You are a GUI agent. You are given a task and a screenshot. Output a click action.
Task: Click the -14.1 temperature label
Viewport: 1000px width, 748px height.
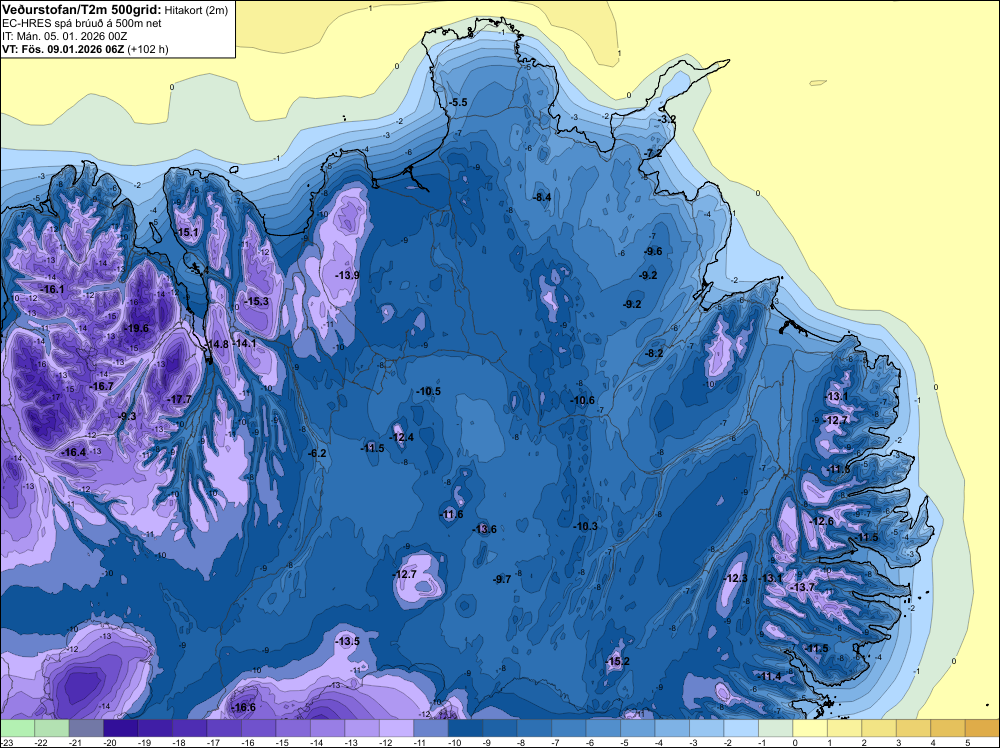(244, 343)
